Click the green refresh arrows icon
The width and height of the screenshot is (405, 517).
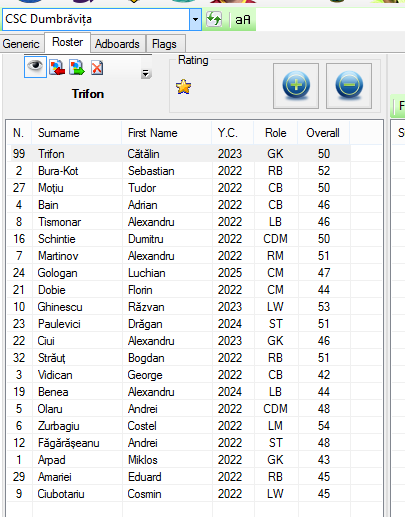[x=214, y=19]
